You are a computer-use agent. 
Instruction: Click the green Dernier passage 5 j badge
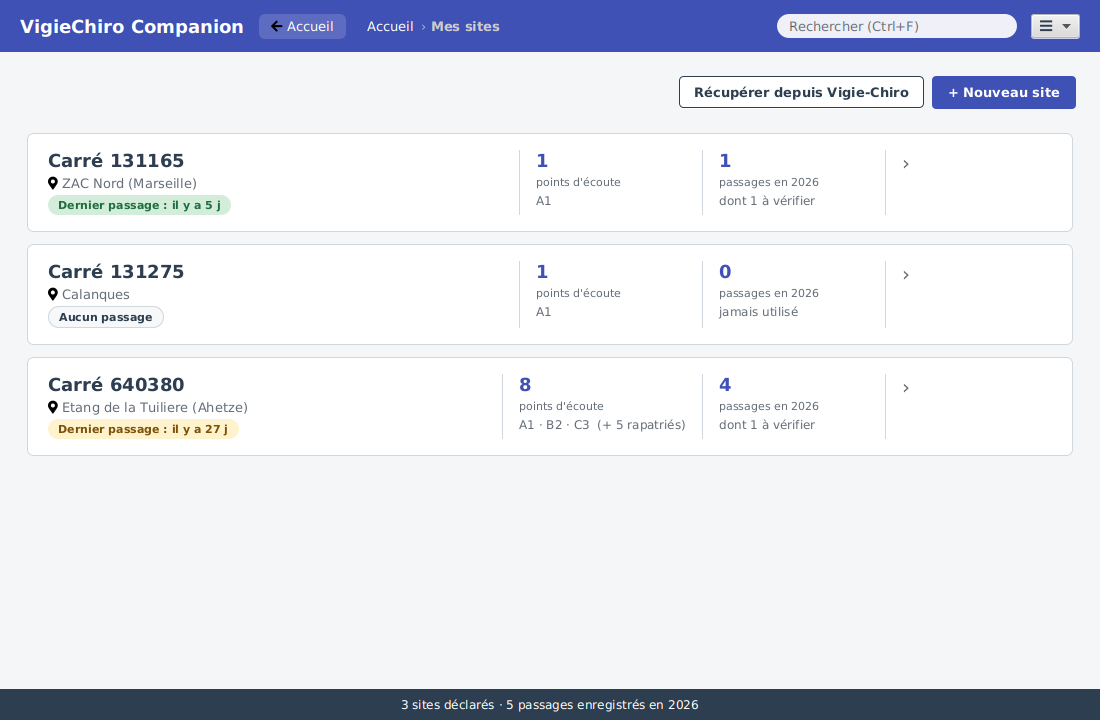click(x=139, y=205)
